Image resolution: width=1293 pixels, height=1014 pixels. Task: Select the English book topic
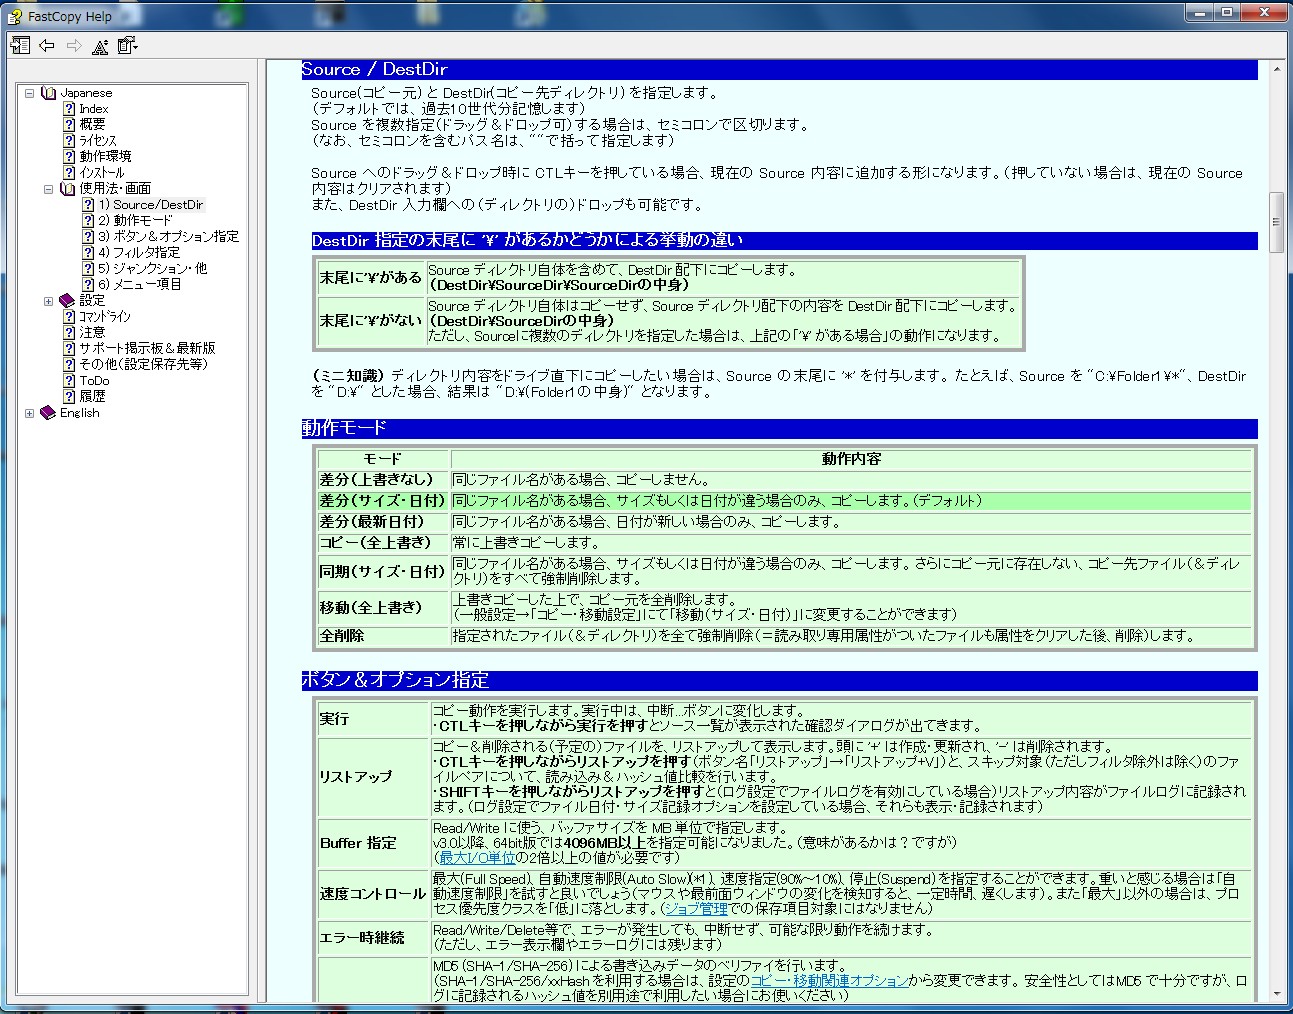(79, 413)
